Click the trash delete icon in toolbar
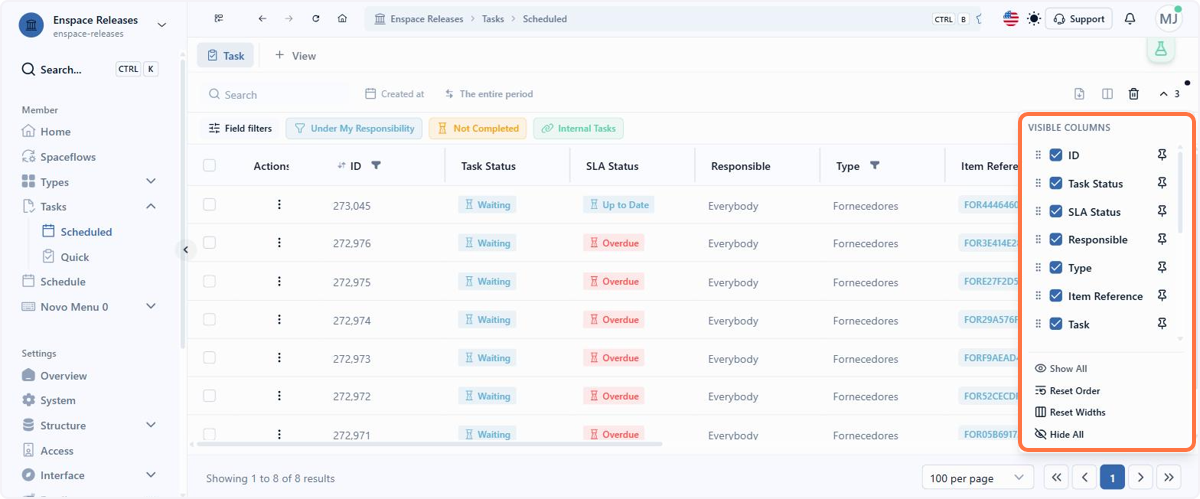The width and height of the screenshot is (1200, 499). 1134,94
